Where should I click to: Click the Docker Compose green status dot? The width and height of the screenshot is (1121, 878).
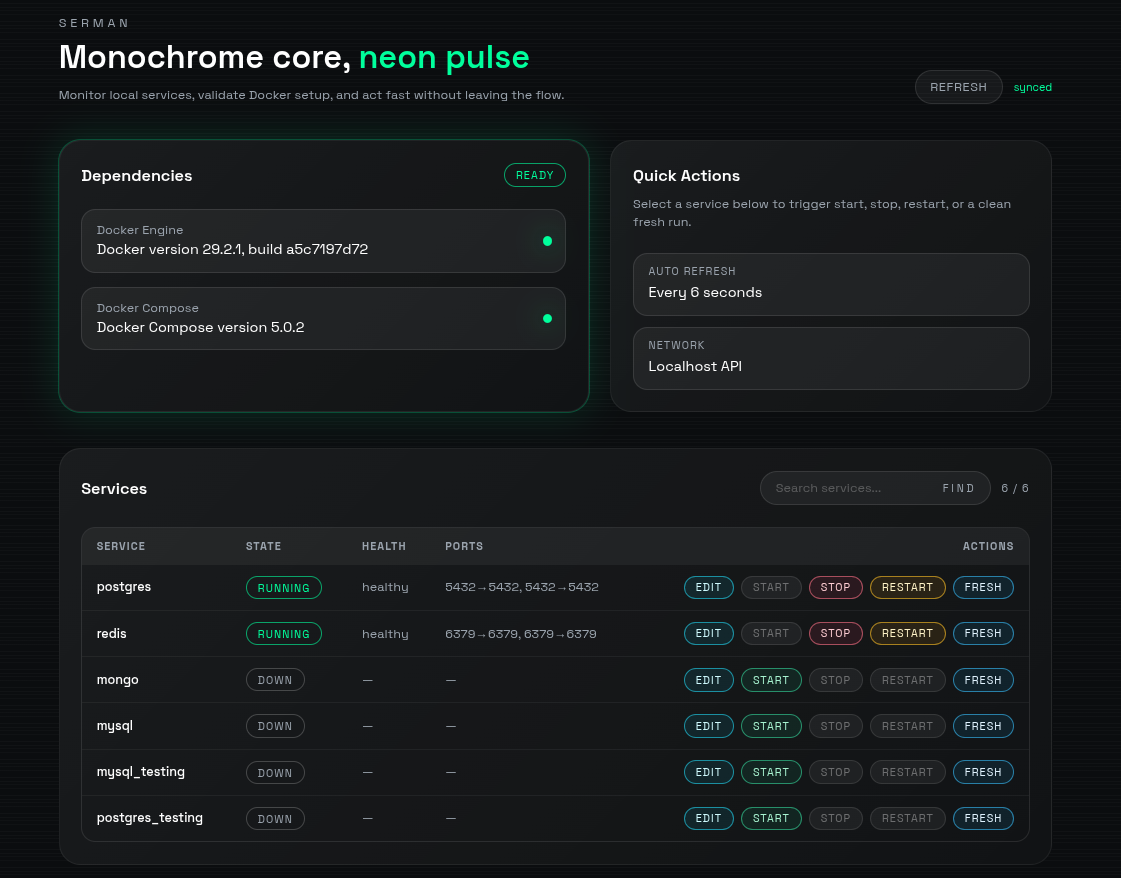[547, 318]
